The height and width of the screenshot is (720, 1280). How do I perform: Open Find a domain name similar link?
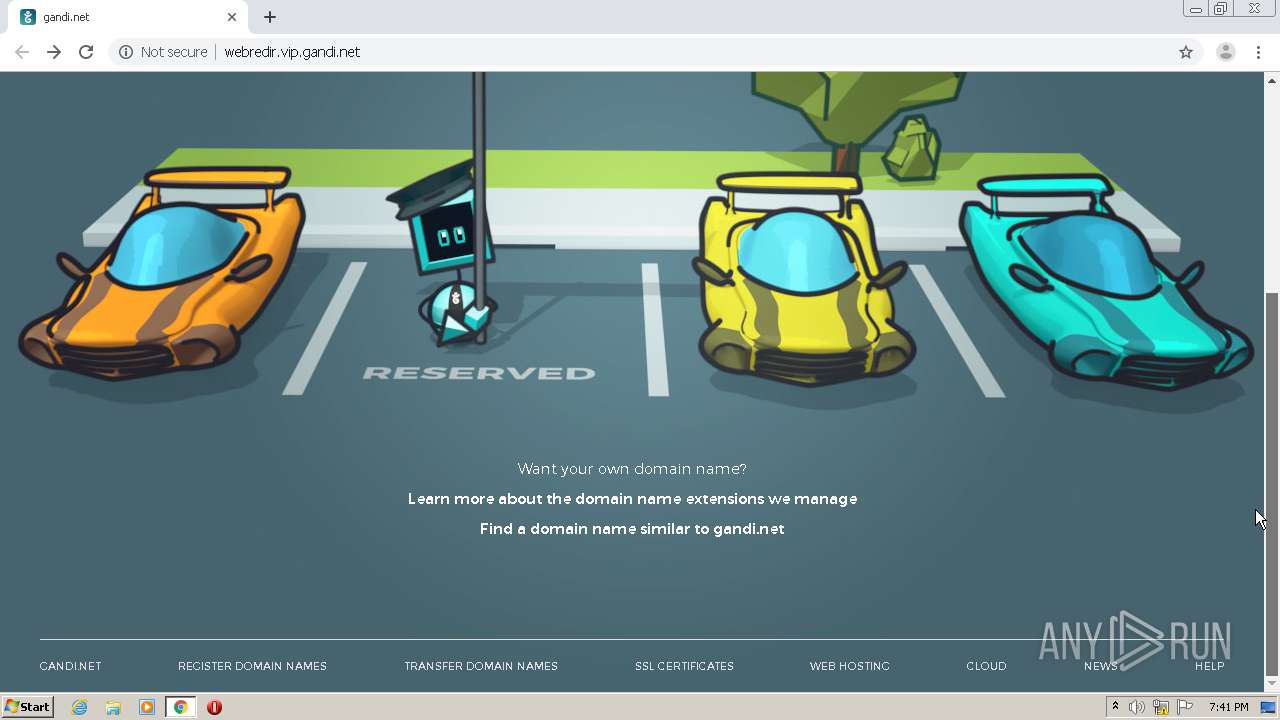click(x=632, y=529)
